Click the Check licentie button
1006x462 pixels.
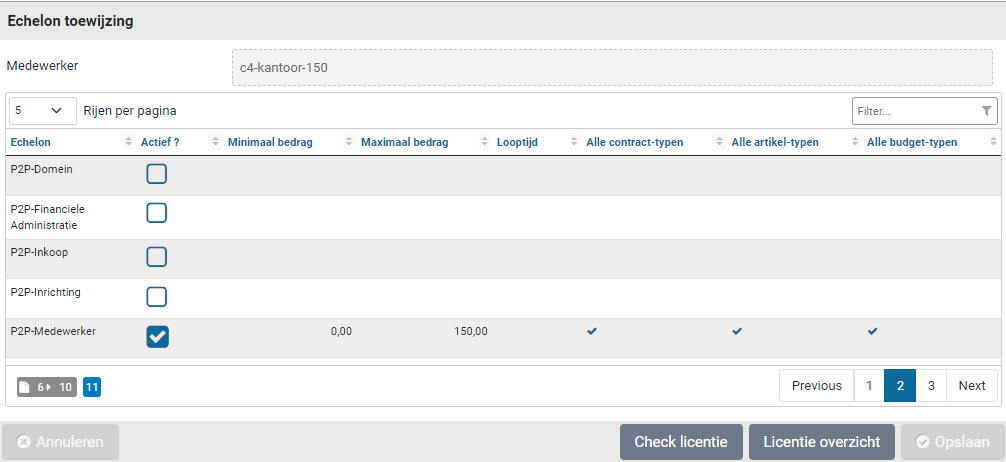pyautogui.click(x=681, y=442)
